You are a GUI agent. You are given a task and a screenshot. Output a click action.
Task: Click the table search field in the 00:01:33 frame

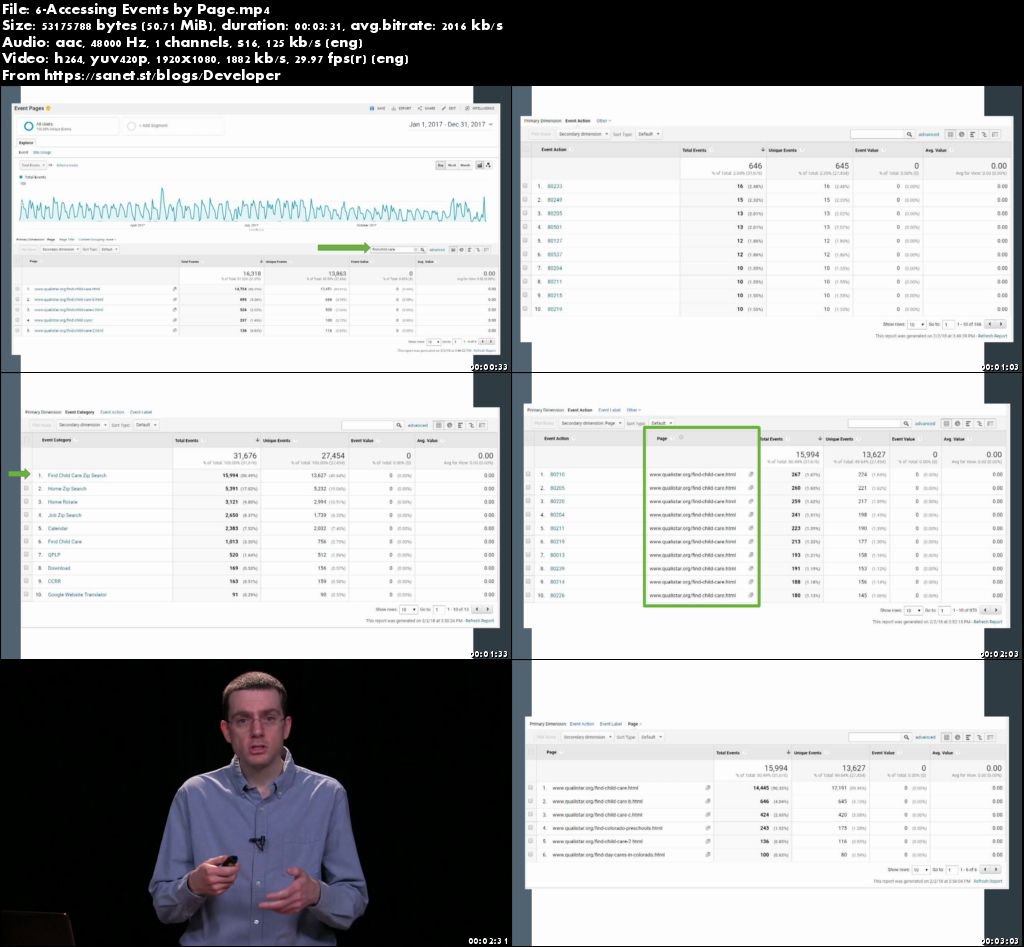pyautogui.click(x=367, y=425)
